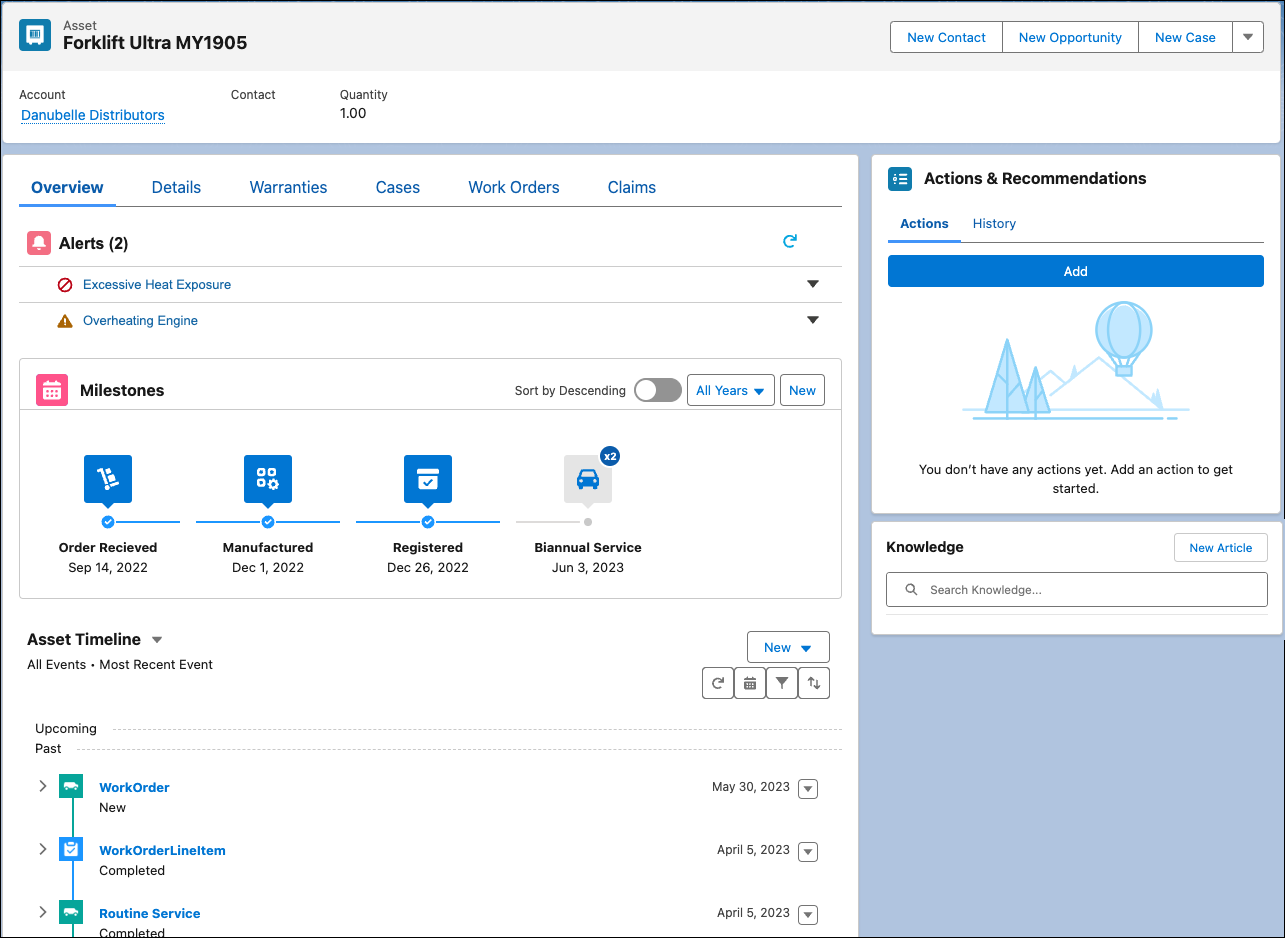Open the Registered milestone icon
Viewport: 1285px width, 938px height.
tap(427, 479)
